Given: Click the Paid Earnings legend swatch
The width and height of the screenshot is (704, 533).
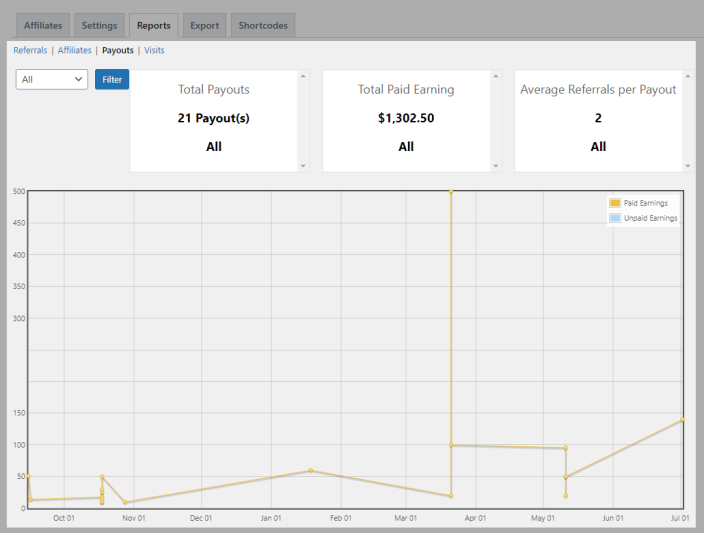Looking at the screenshot, I should 615,203.
